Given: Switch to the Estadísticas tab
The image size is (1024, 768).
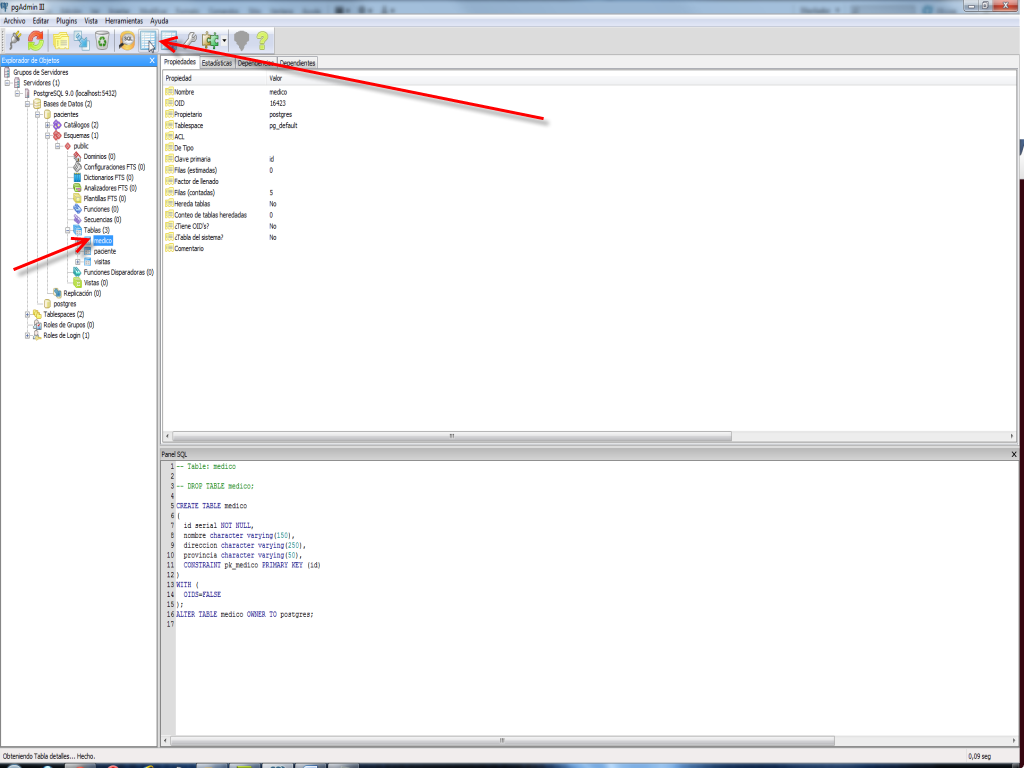Looking at the screenshot, I should (216, 63).
